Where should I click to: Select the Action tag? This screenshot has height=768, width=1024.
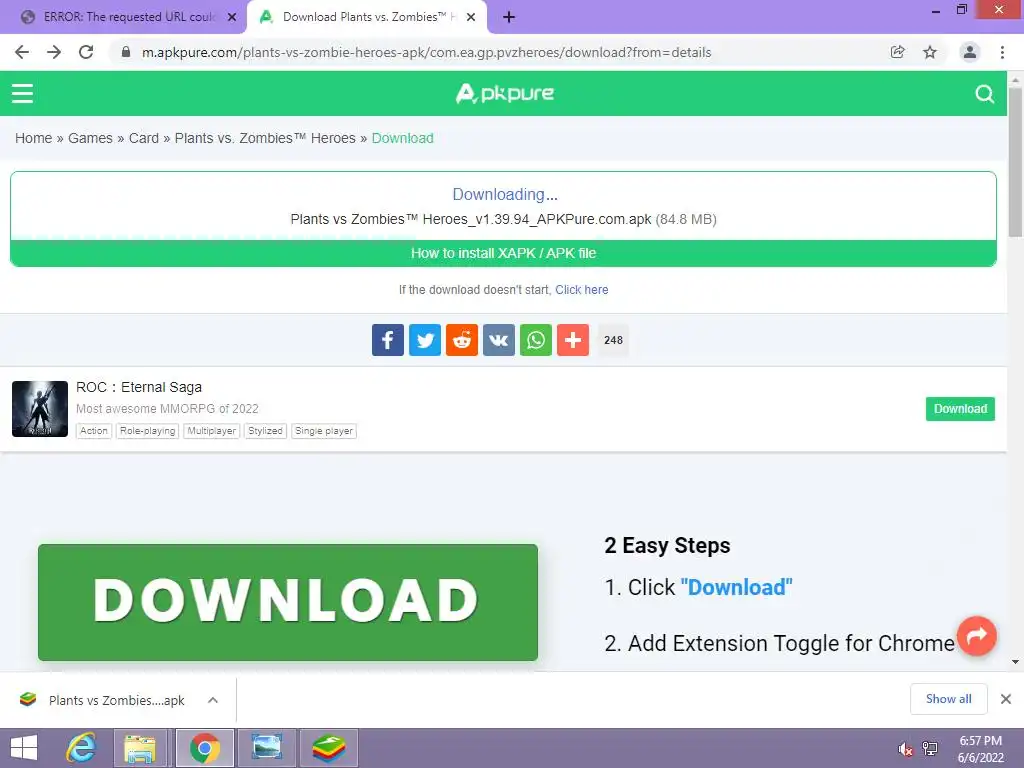[93, 431]
